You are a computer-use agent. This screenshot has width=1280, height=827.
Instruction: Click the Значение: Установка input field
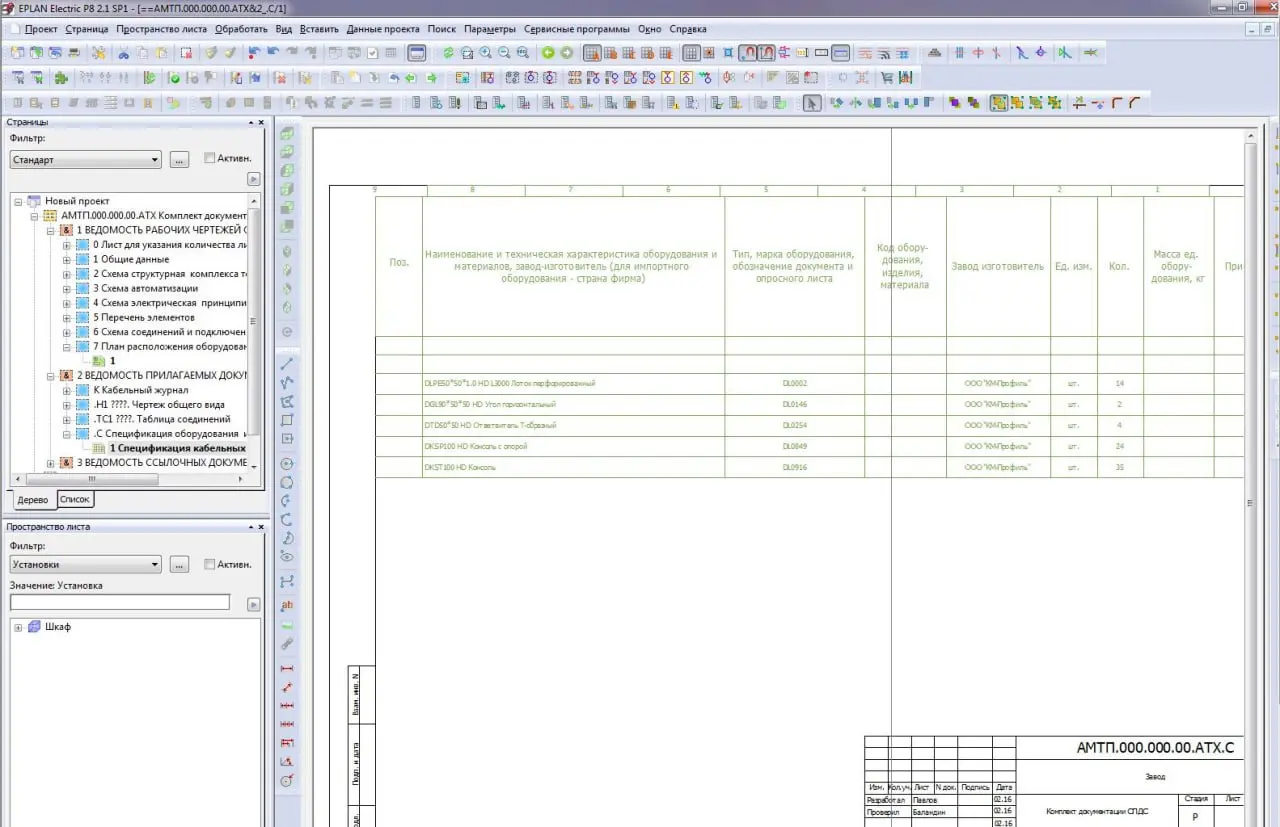pos(120,603)
